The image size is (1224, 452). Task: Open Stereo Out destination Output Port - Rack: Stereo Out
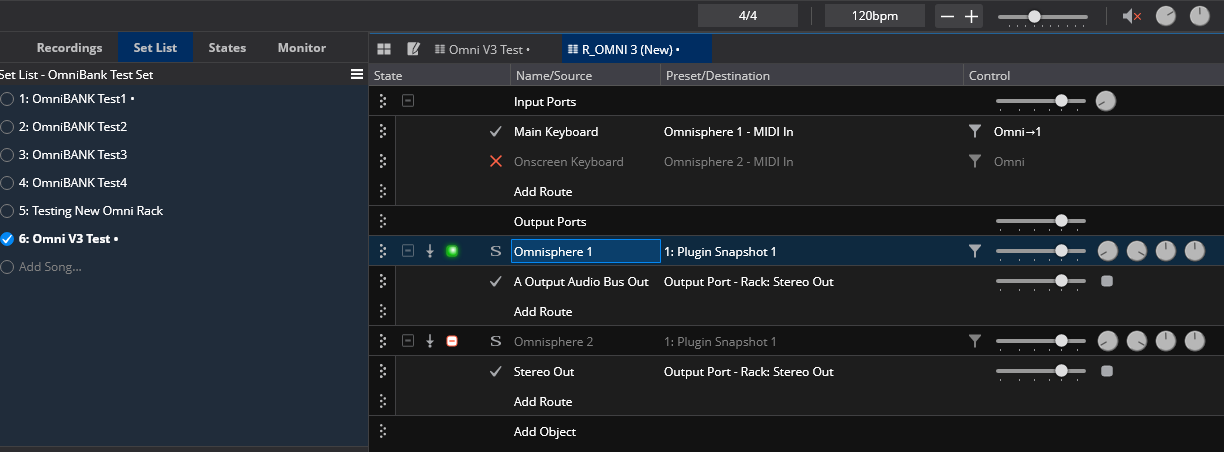pyautogui.click(x=749, y=371)
